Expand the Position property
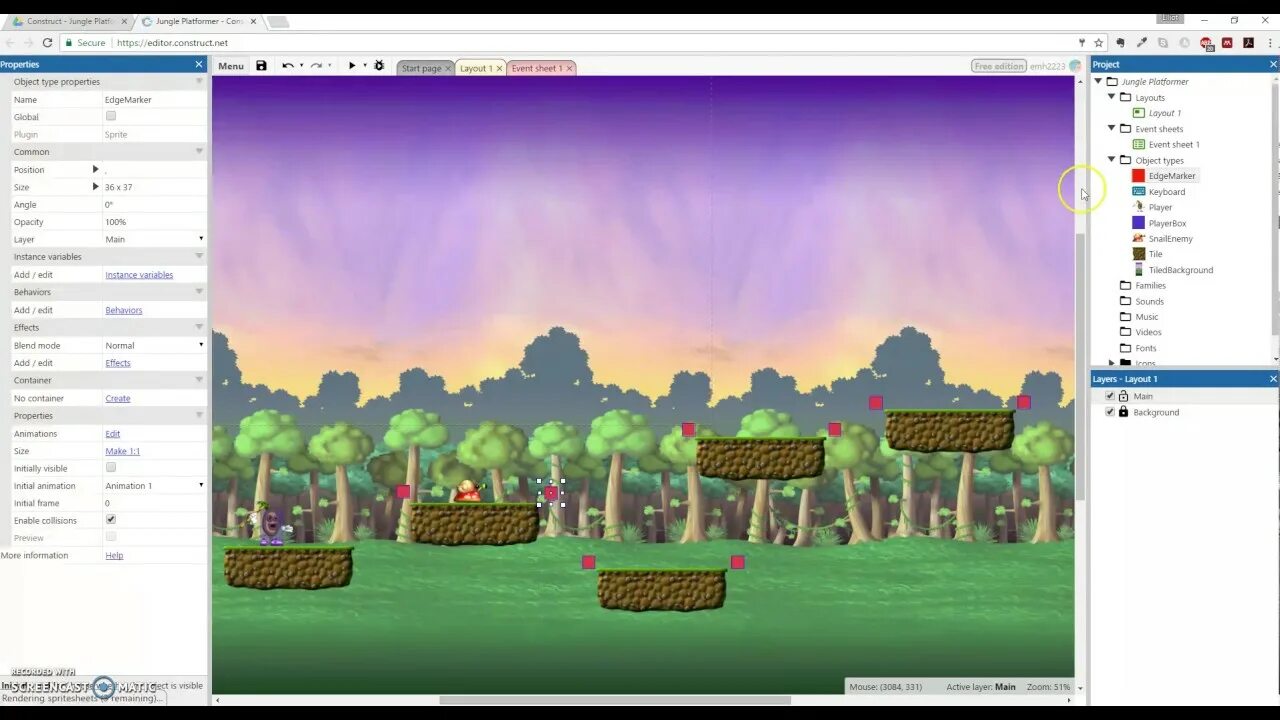The width and height of the screenshot is (1280, 720). point(96,169)
